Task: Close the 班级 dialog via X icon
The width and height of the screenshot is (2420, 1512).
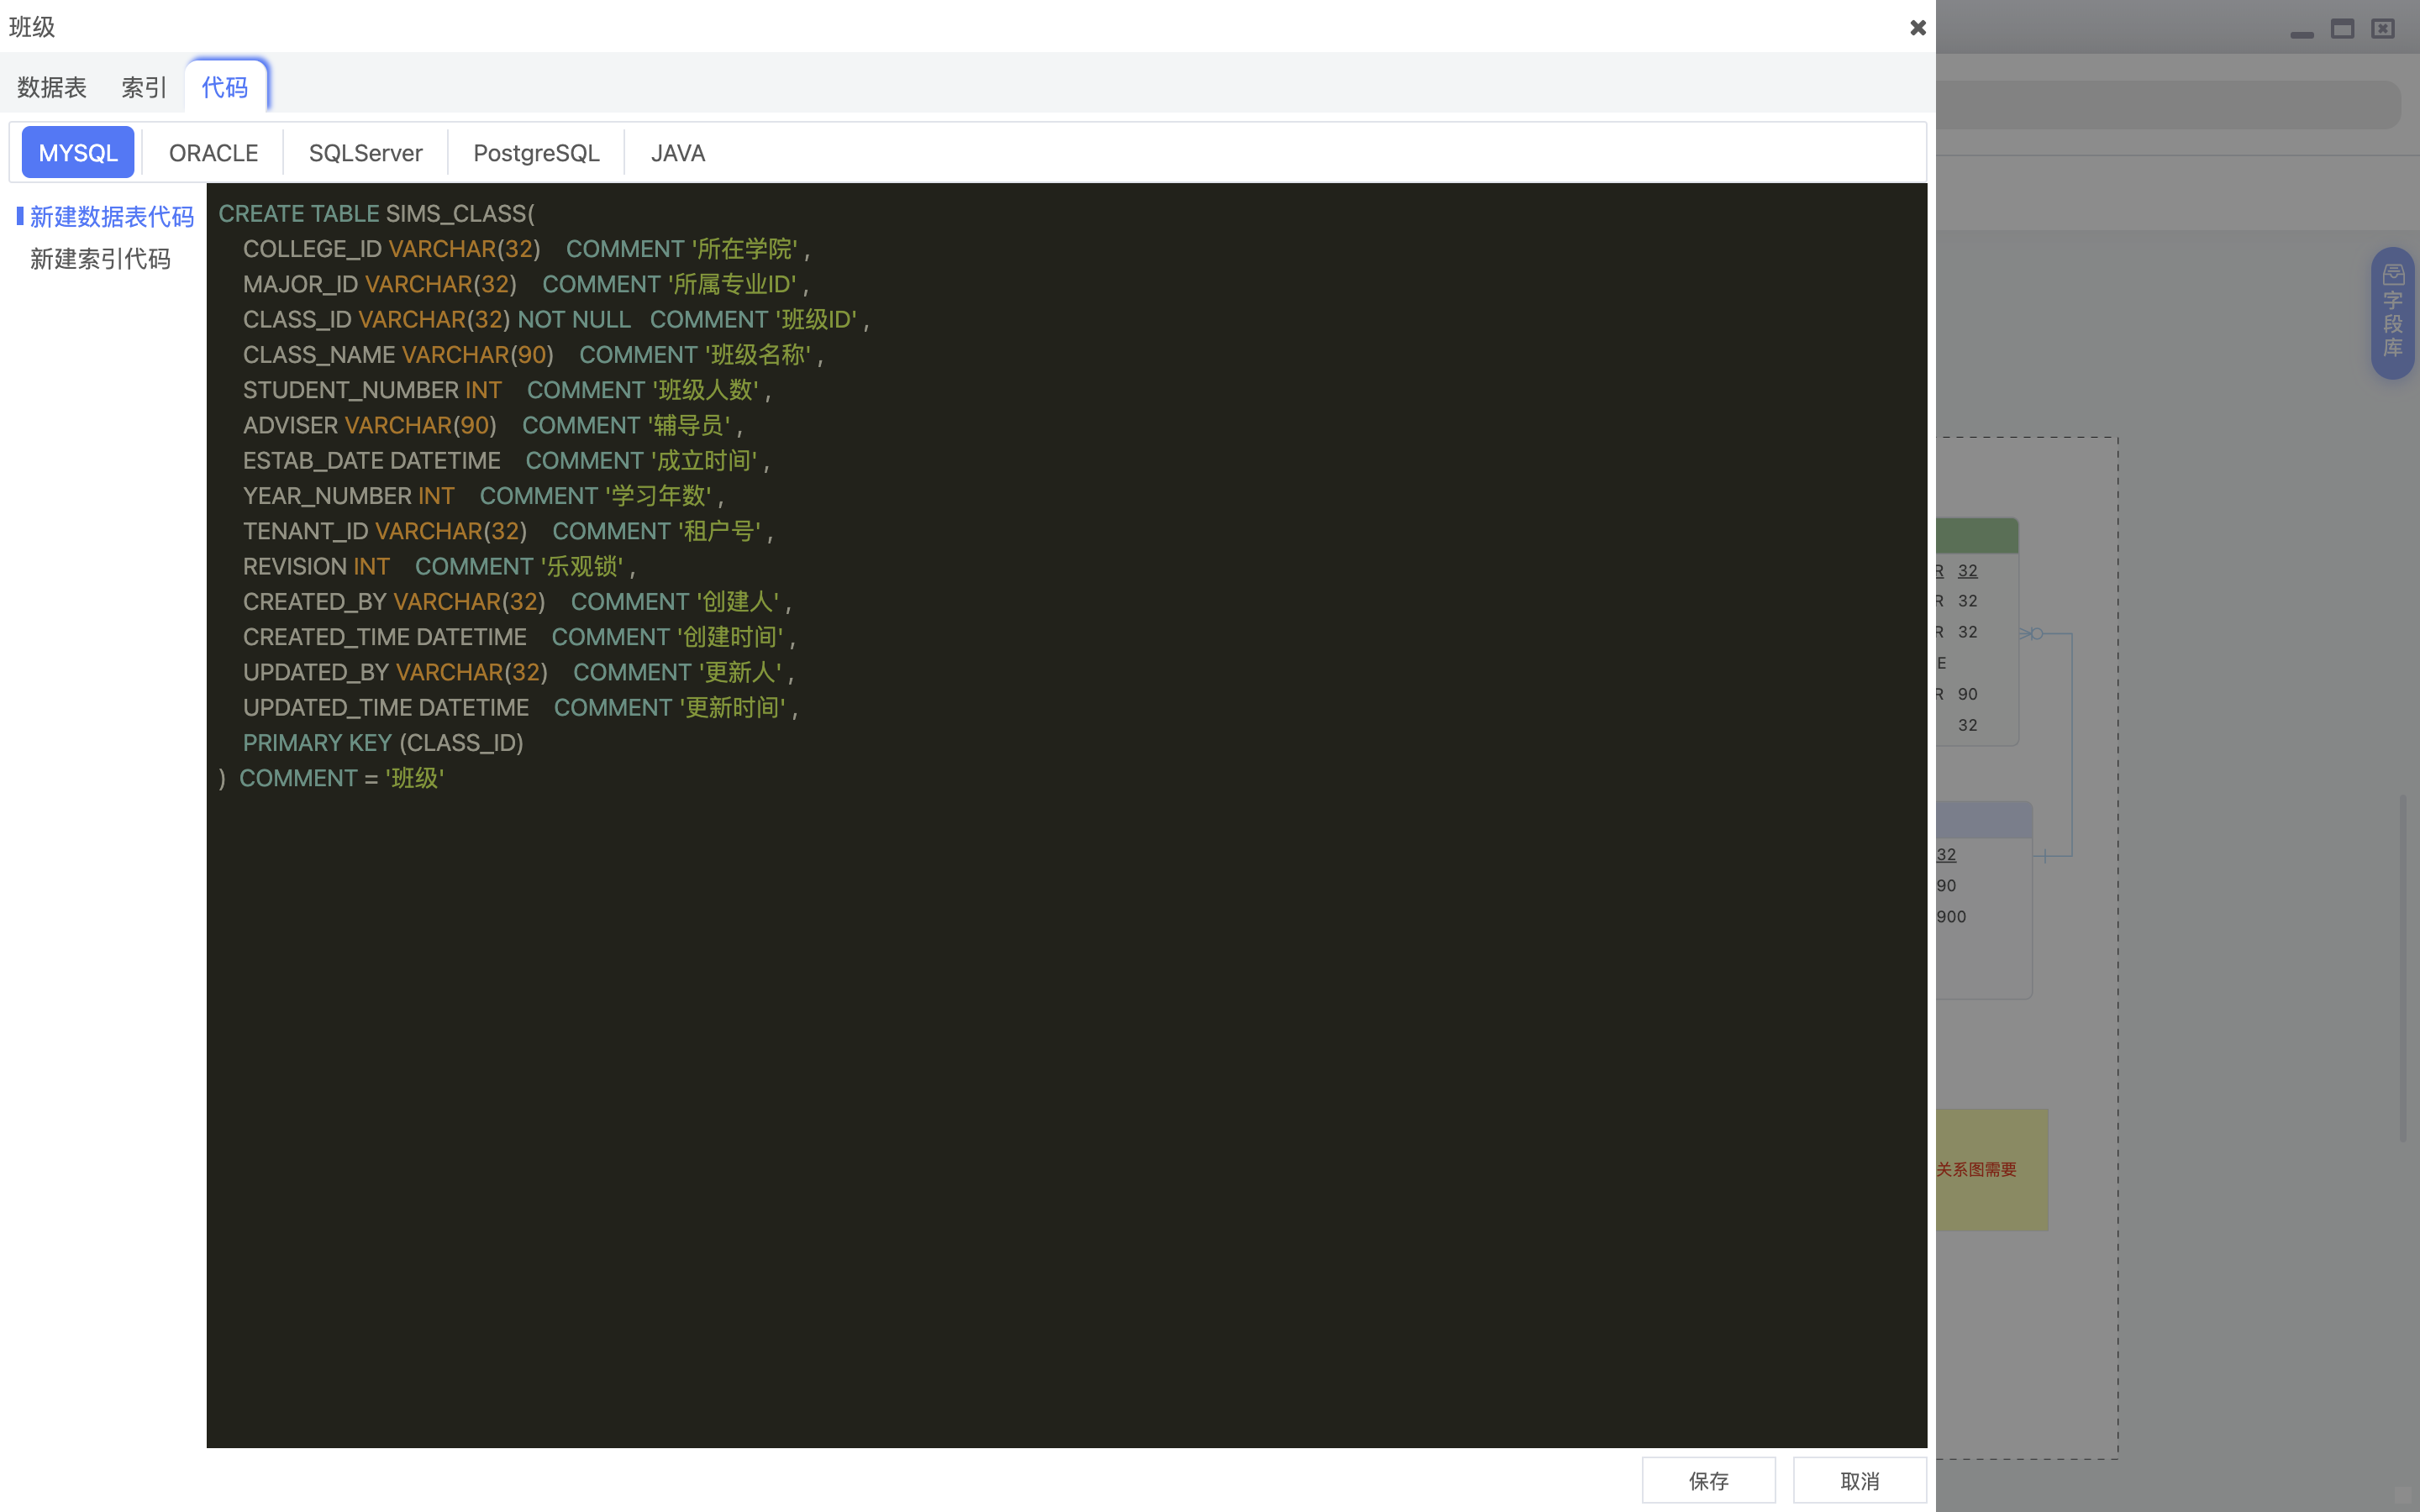Action: click(x=1917, y=27)
